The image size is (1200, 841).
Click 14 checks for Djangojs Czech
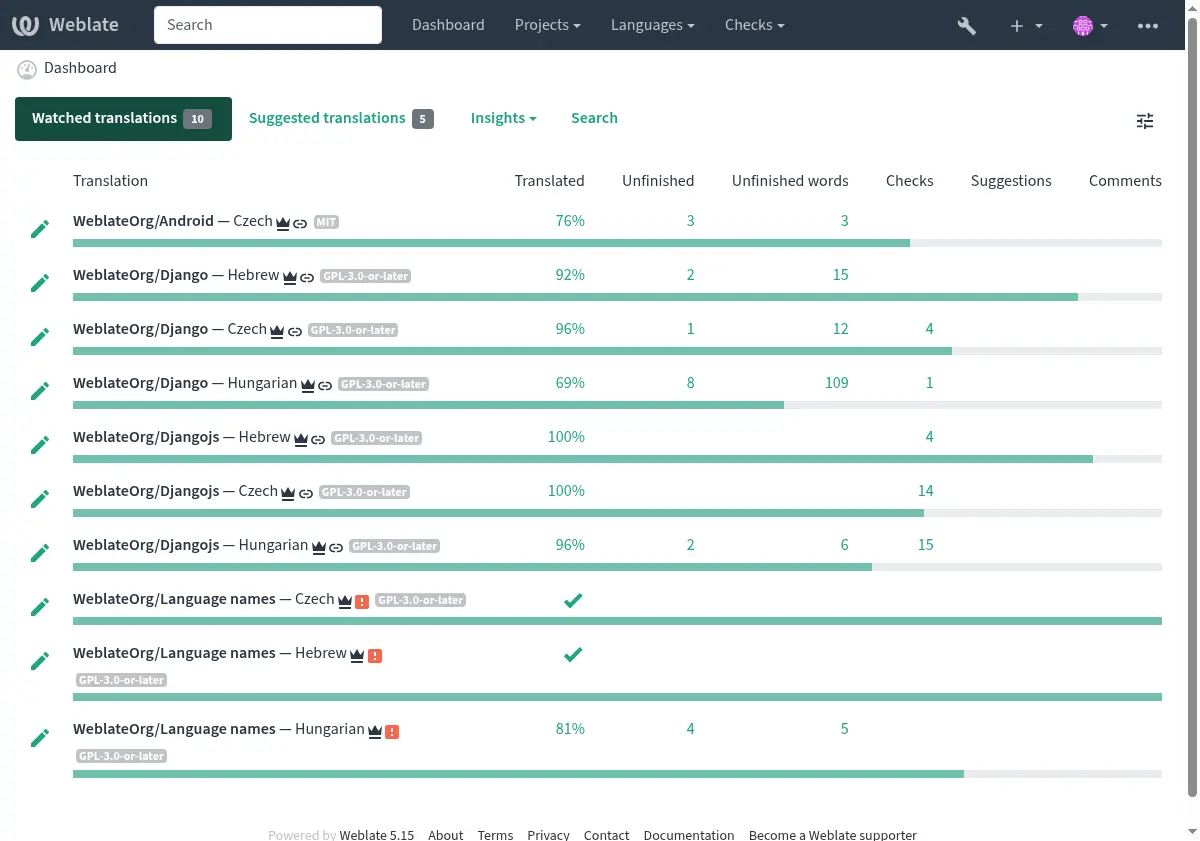[925, 491]
